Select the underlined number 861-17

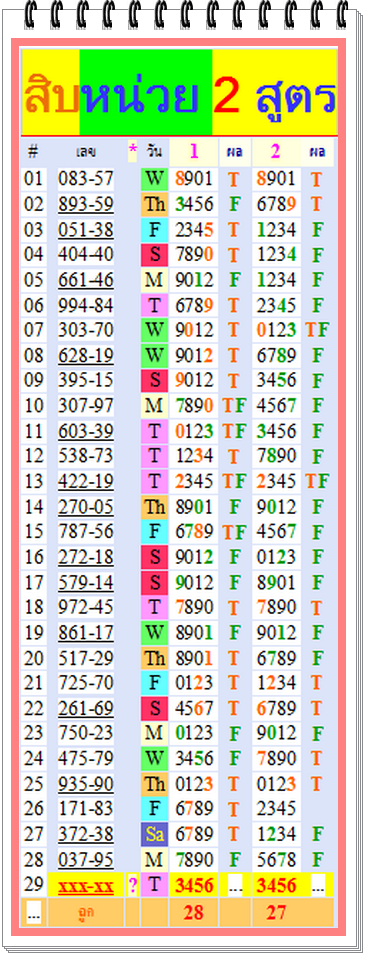(x=86, y=633)
